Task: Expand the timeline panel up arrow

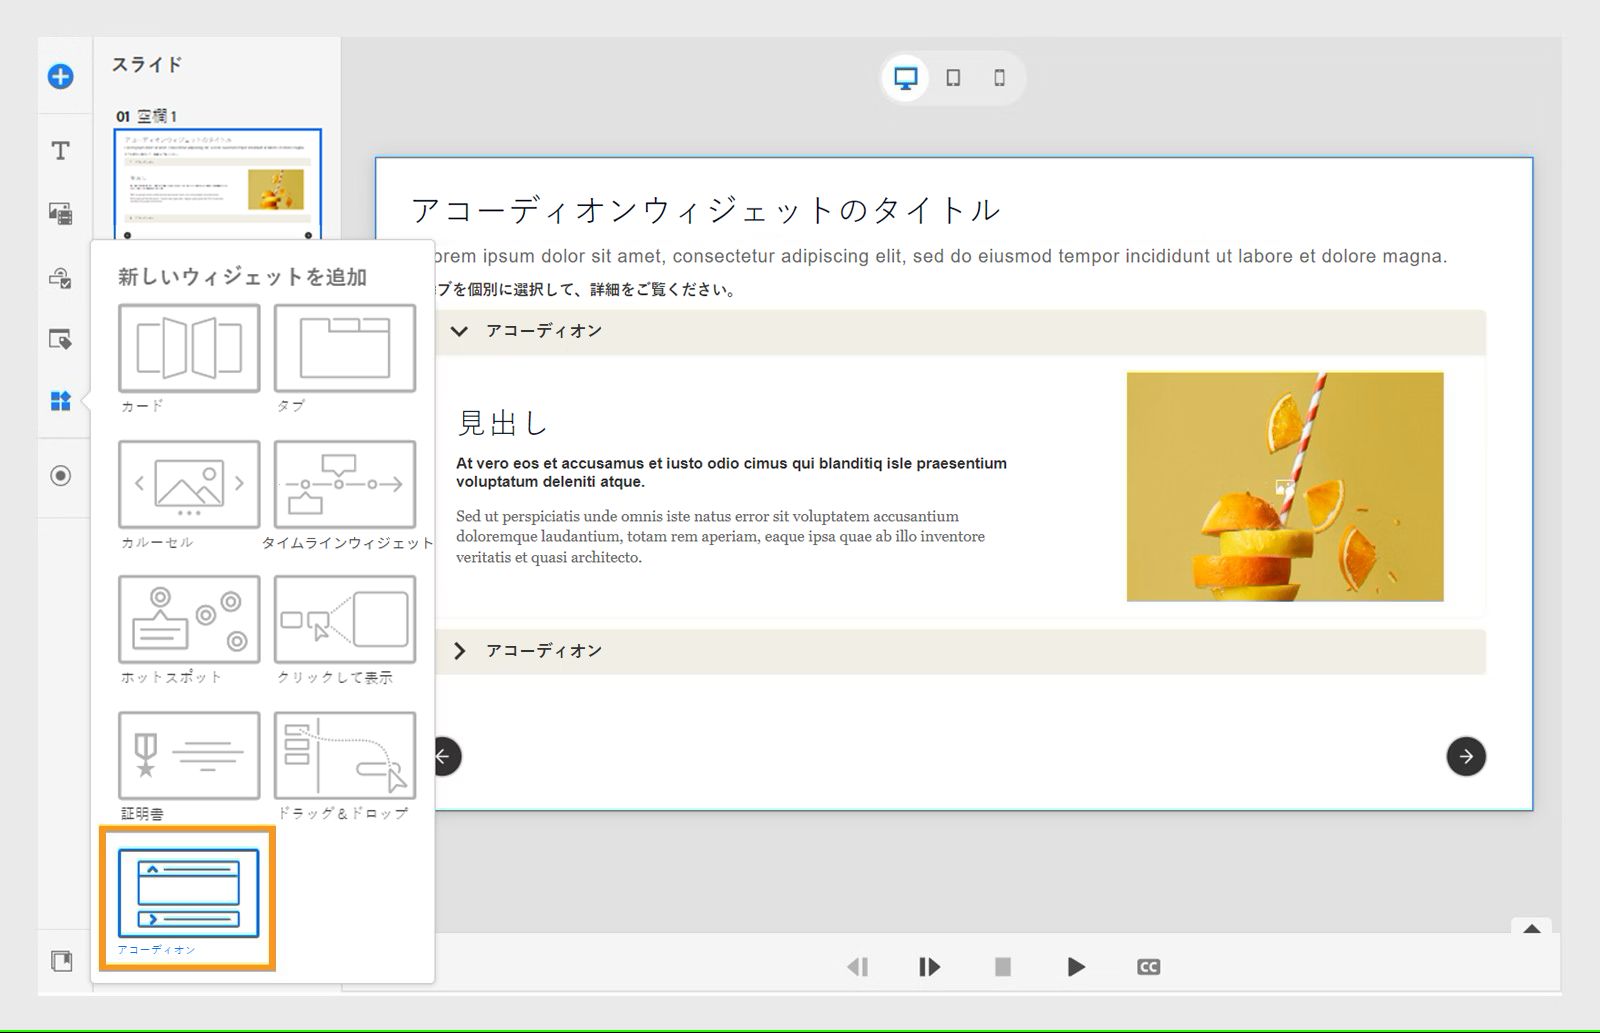Action: click(1532, 929)
